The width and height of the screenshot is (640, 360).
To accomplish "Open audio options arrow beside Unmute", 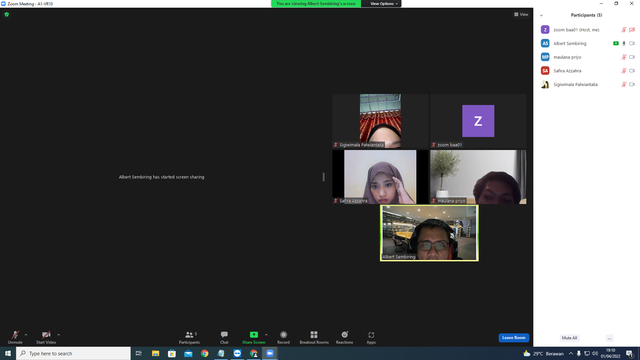I will tap(26, 335).
